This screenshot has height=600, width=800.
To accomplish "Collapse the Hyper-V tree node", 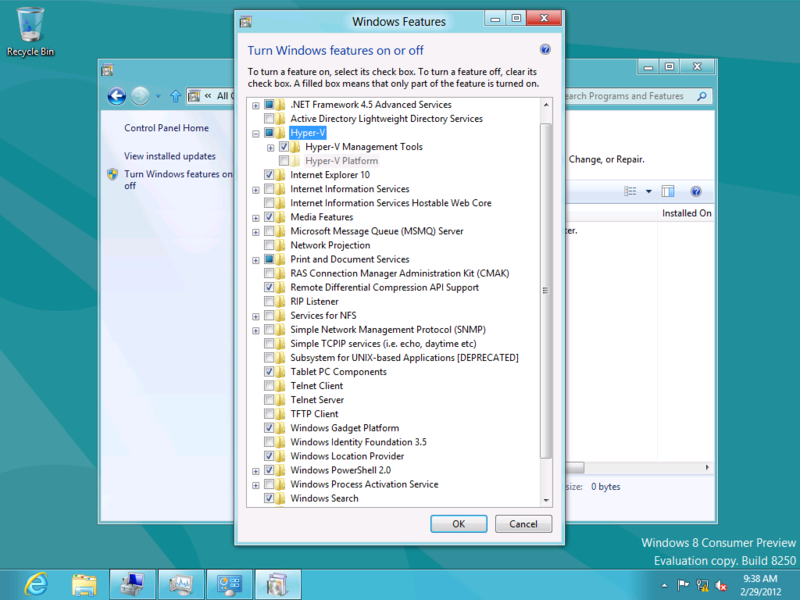I will pos(255,132).
